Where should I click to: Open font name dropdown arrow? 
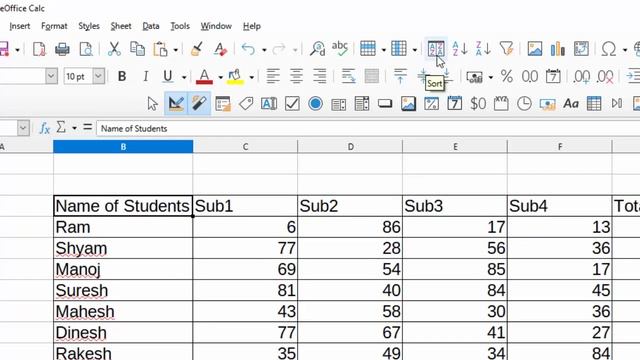click(x=51, y=76)
